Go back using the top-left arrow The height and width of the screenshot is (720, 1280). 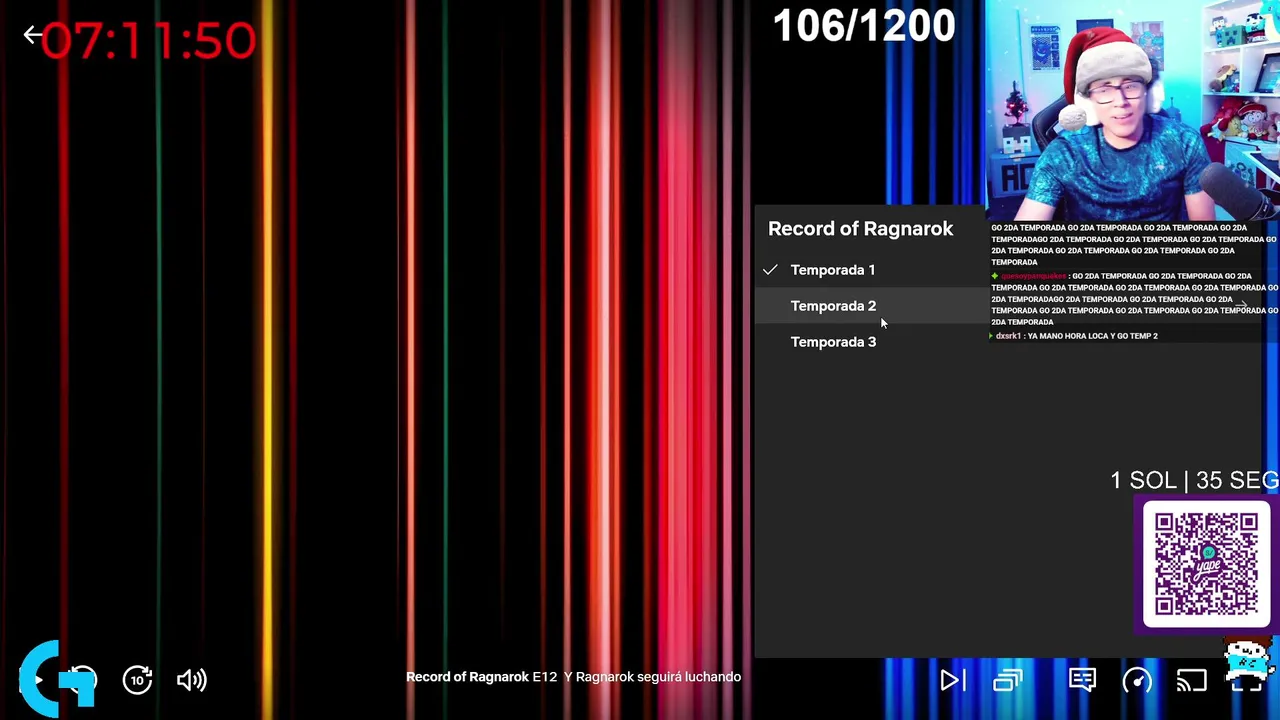pos(32,36)
